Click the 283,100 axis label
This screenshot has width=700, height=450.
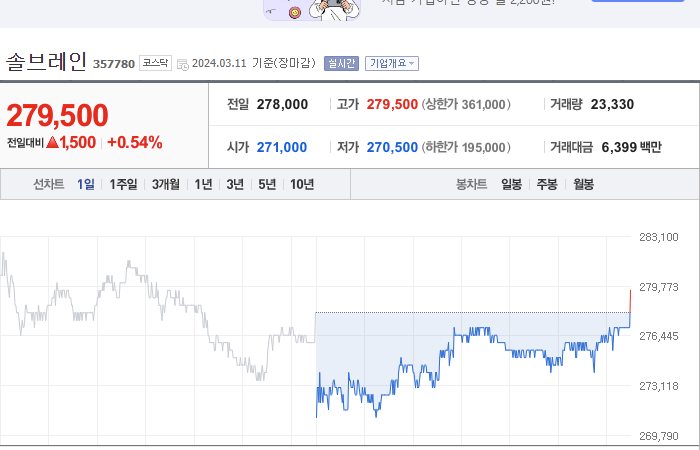click(658, 237)
